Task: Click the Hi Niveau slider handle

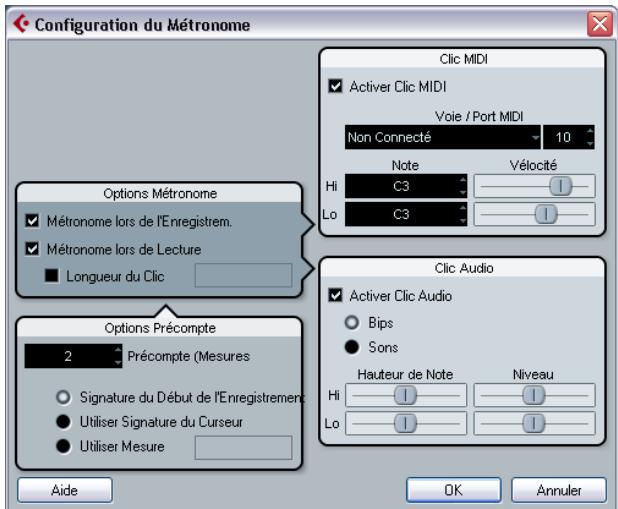Action: (534, 395)
